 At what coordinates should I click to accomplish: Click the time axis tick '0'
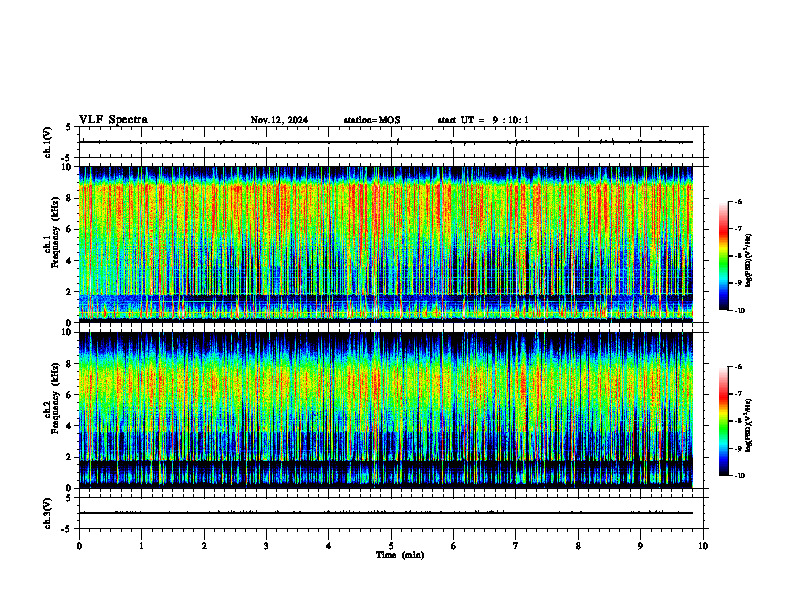(79, 546)
